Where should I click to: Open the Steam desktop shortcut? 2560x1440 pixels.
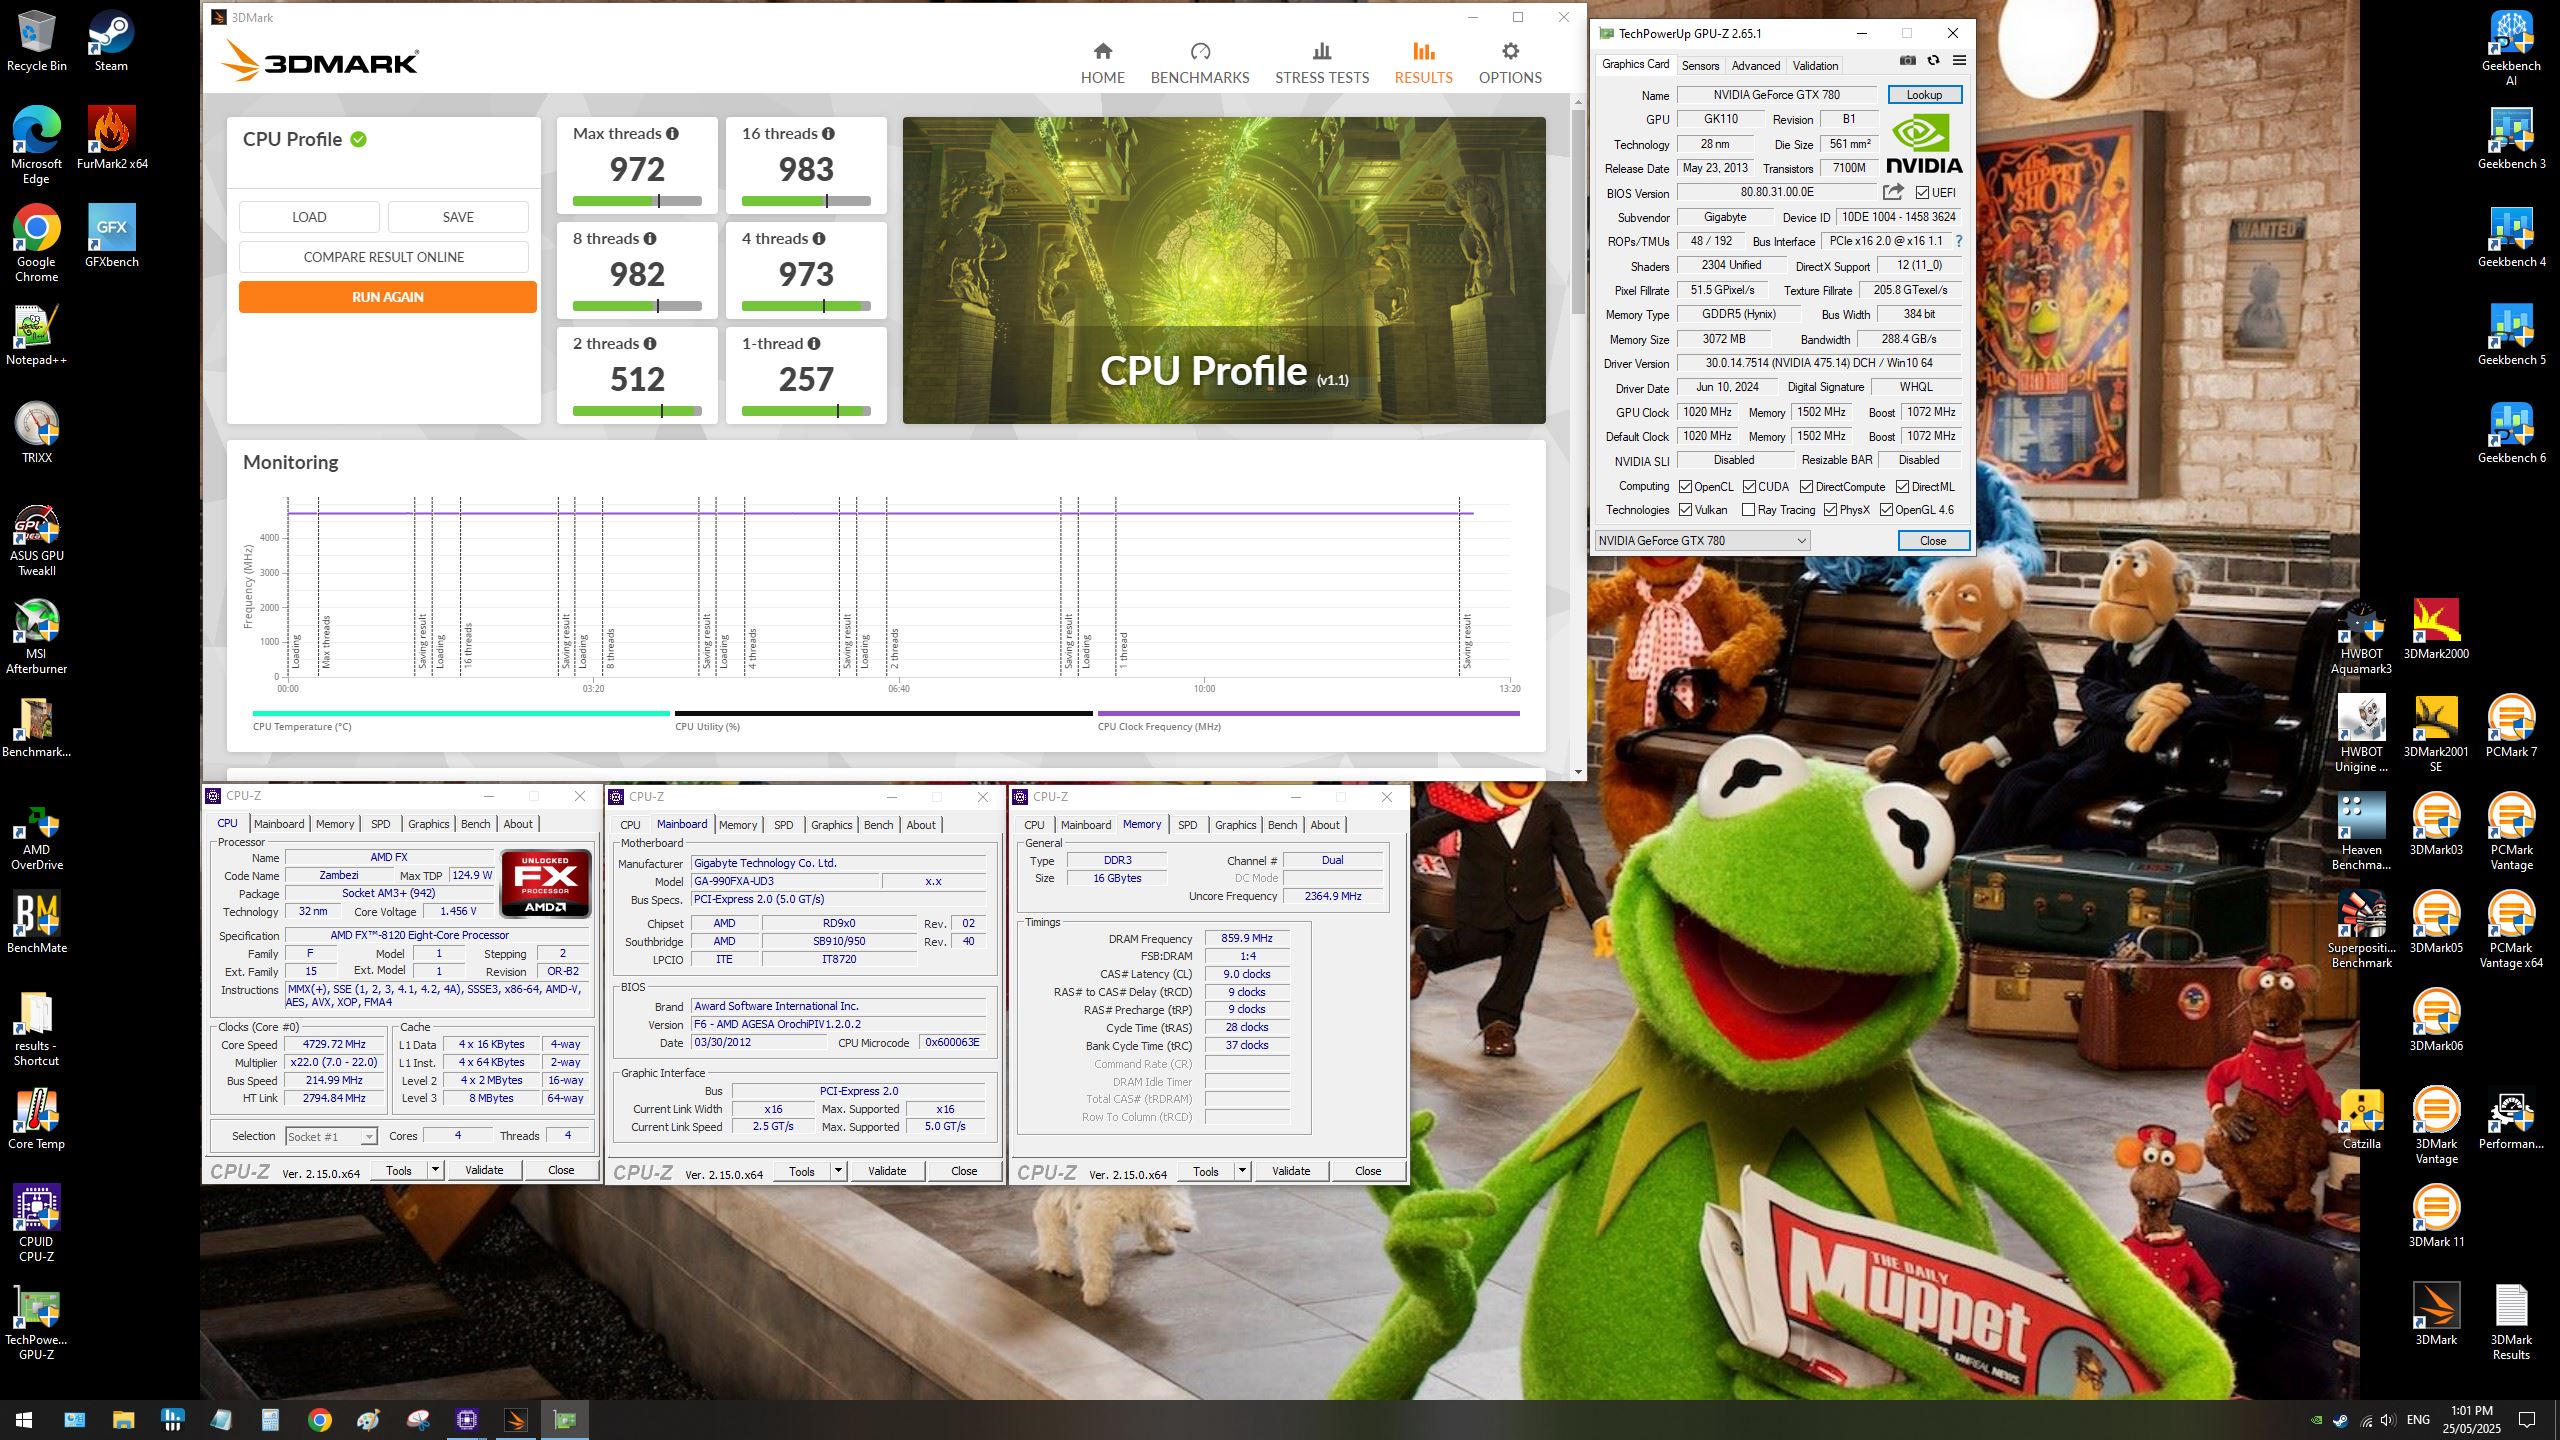click(110, 42)
